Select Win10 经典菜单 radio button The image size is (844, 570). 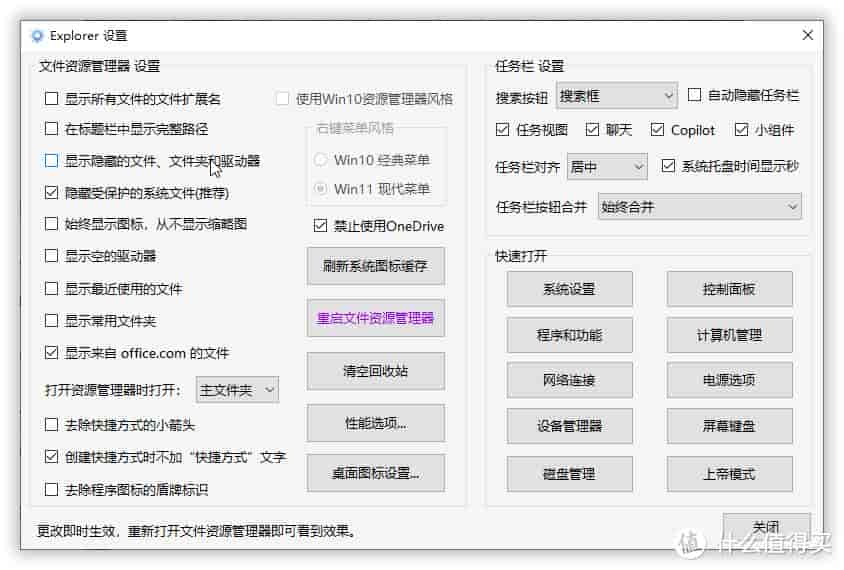click(x=320, y=160)
